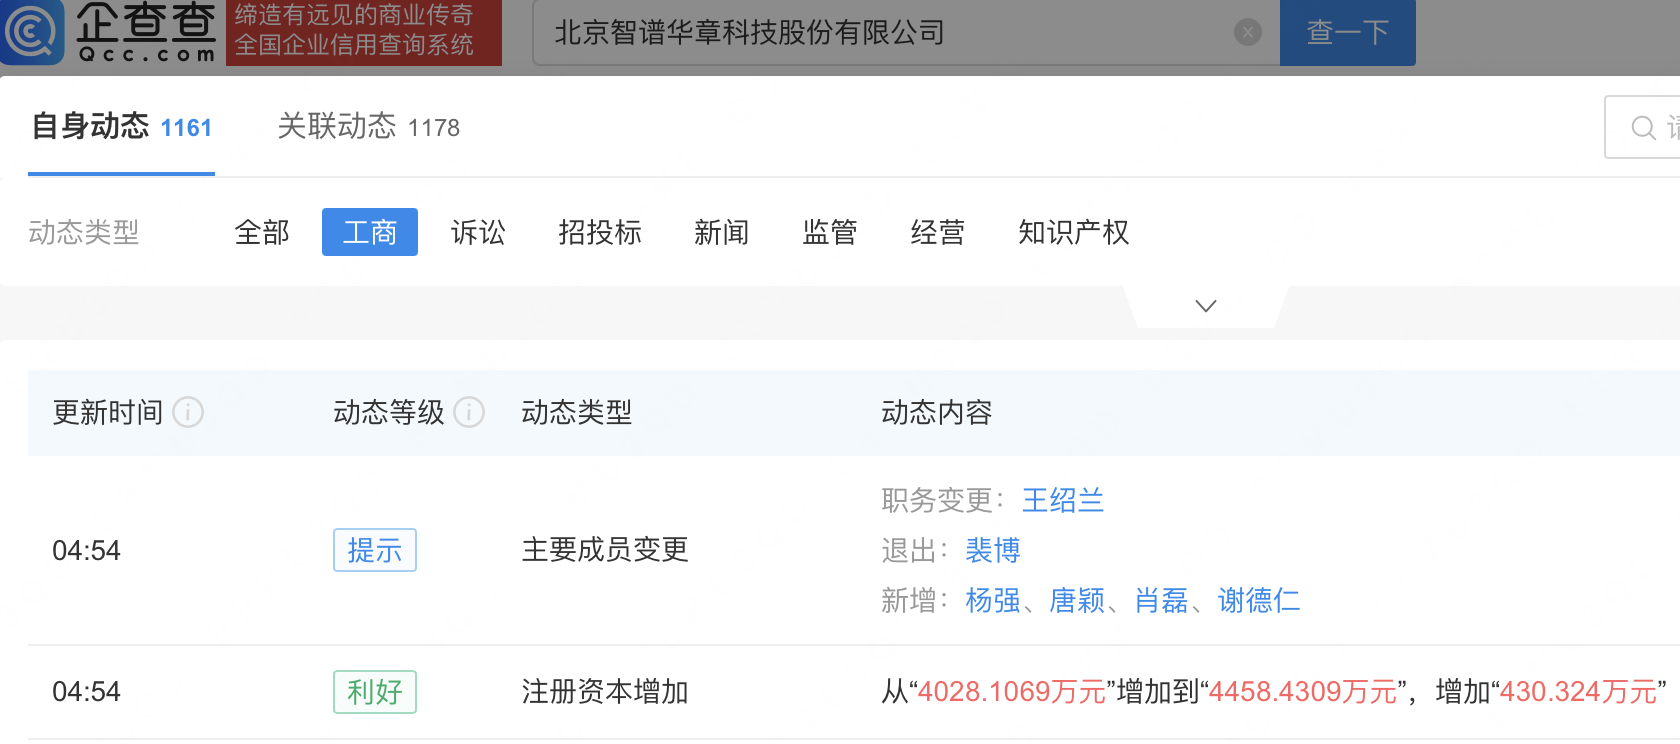Expand the filter panel chevron

coord(1206,306)
